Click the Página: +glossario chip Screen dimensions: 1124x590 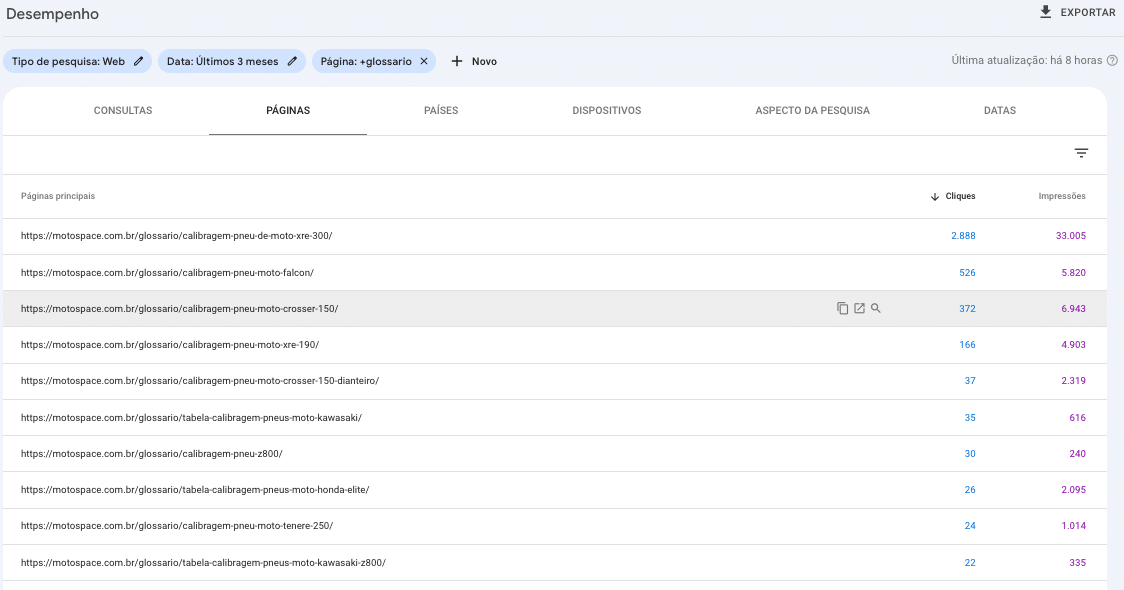pyautogui.click(x=373, y=61)
